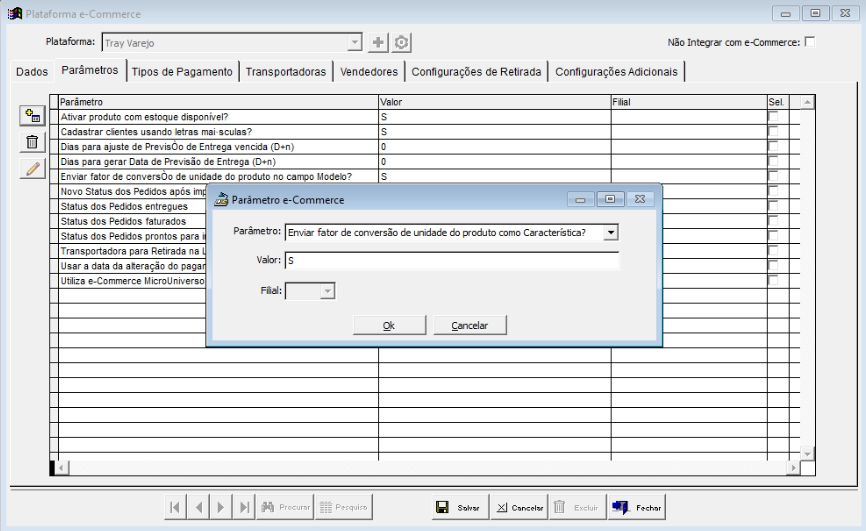Go to previous record
This screenshot has width=866, height=531.
[x=198, y=507]
